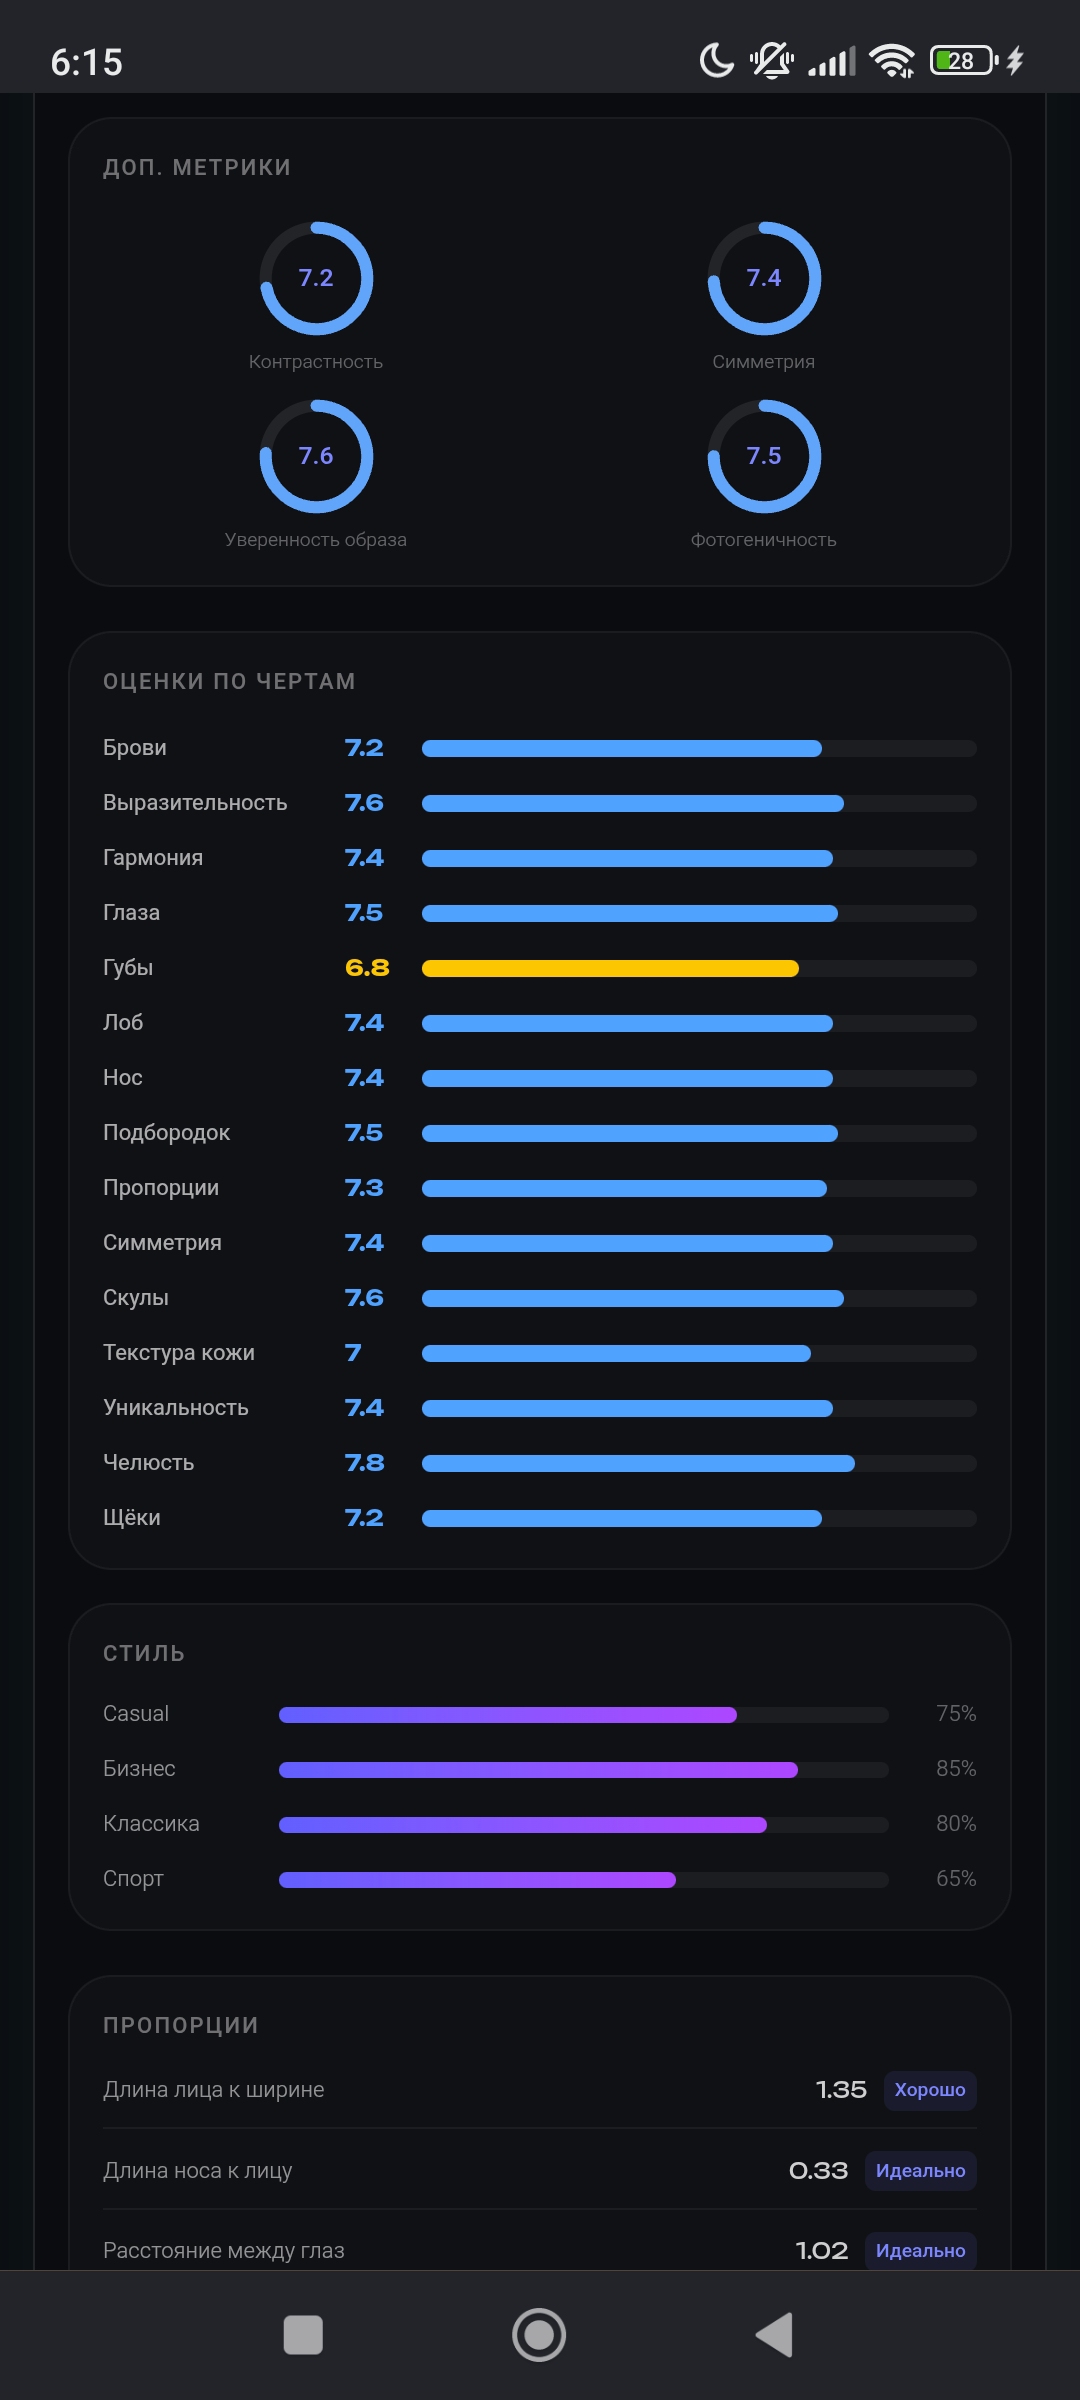The width and height of the screenshot is (1080, 2400).
Task: Tap the Длина лица к ширине row
Action: pos(540,2090)
